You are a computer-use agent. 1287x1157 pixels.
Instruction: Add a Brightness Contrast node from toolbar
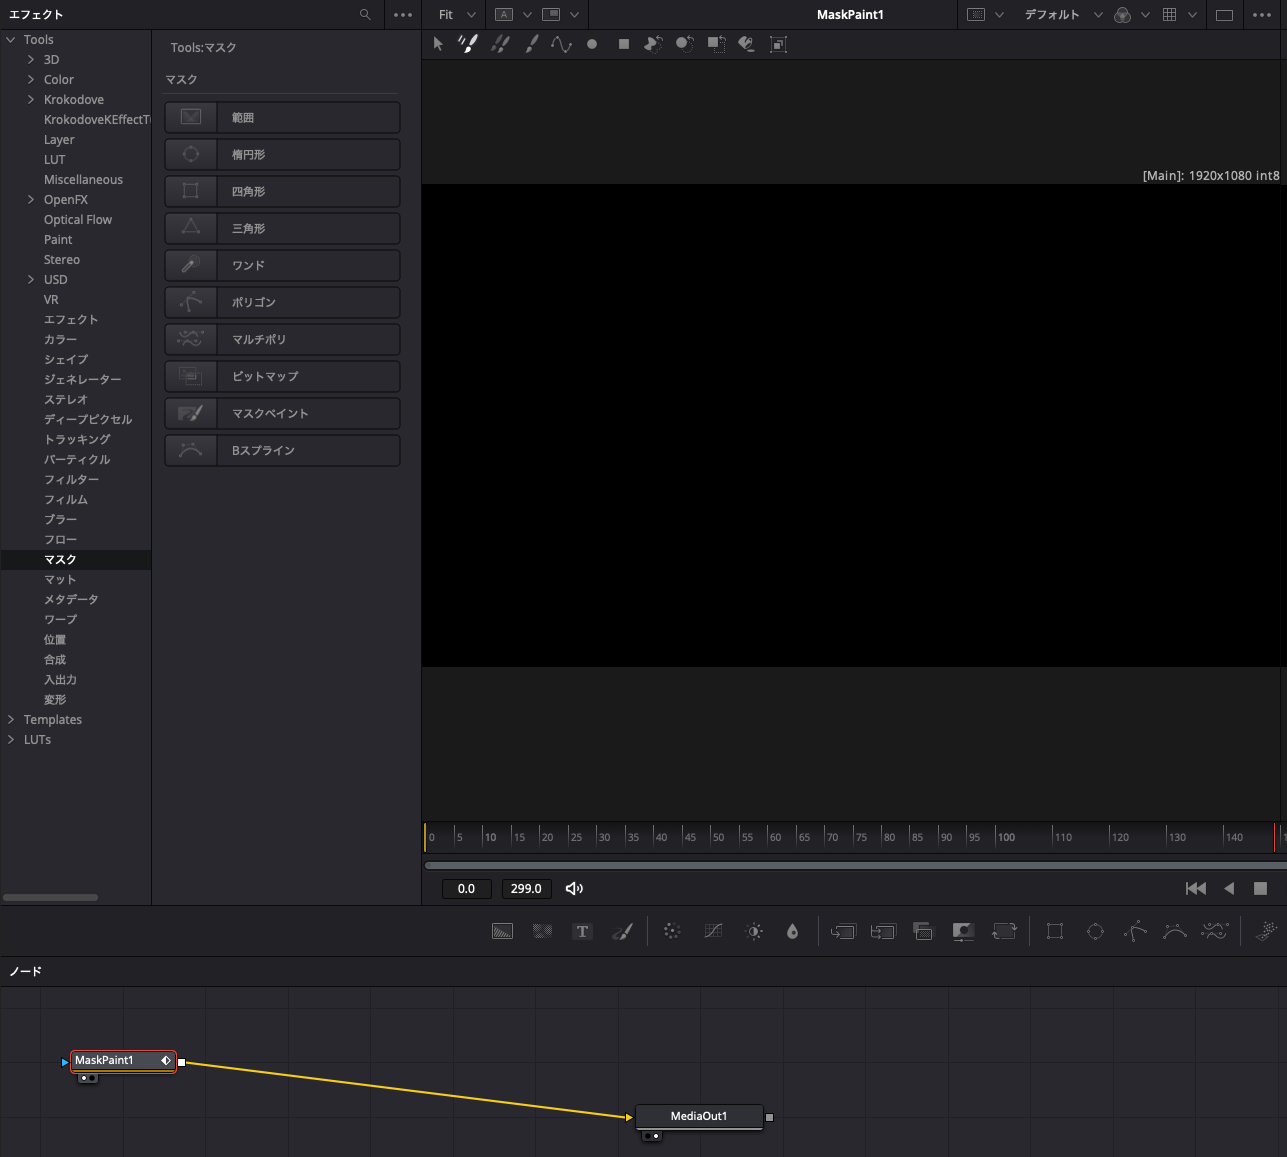pos(754,931)
